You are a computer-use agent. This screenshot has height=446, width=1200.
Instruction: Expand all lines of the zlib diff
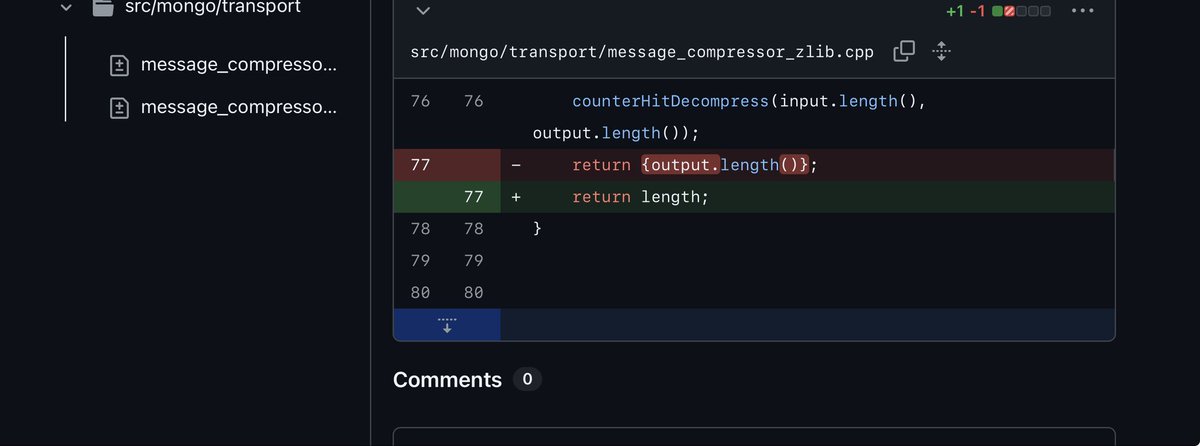point(940,51)
